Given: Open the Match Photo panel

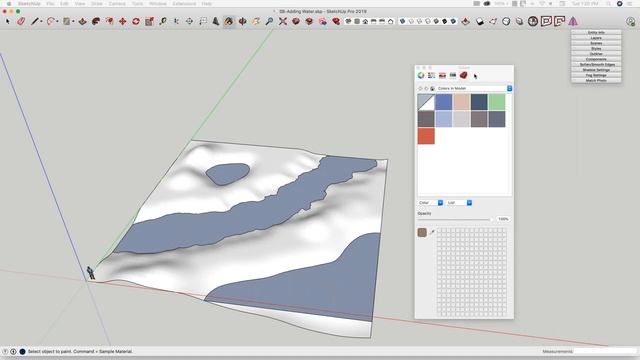Looking at the screenshot, I should [596, 80].
